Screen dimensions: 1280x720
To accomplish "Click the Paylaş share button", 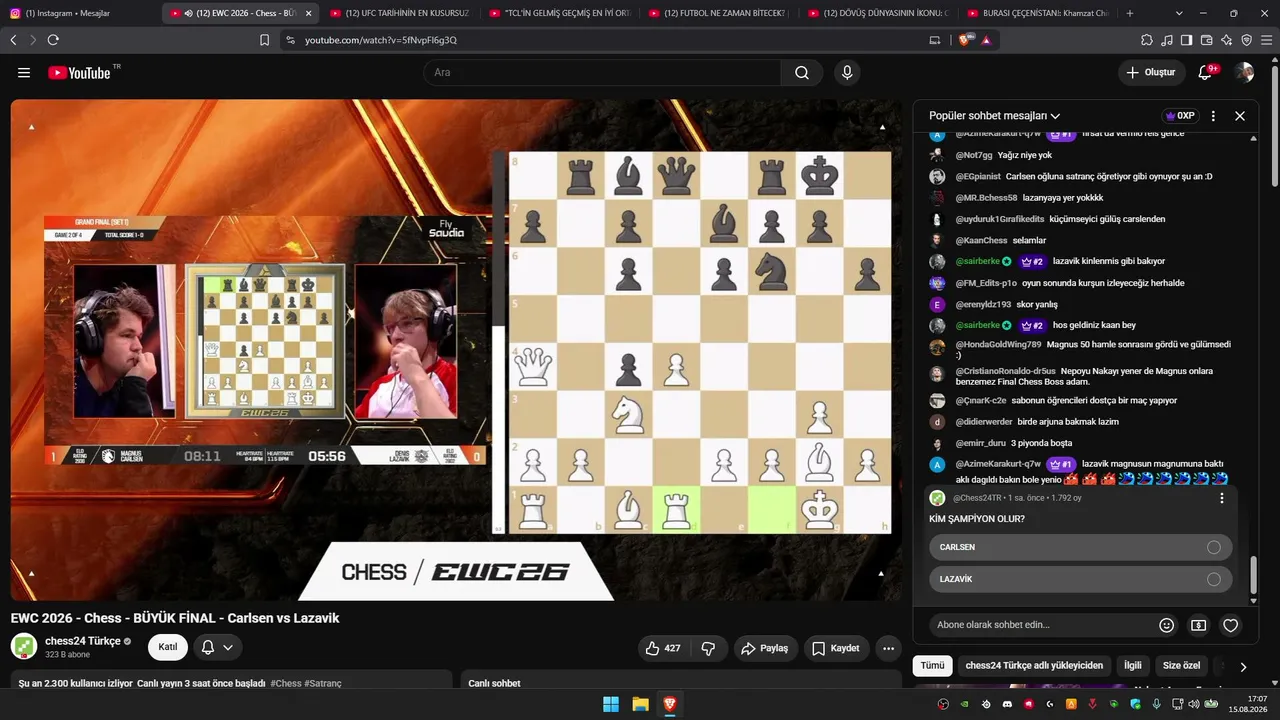I will tap(766, 648).
